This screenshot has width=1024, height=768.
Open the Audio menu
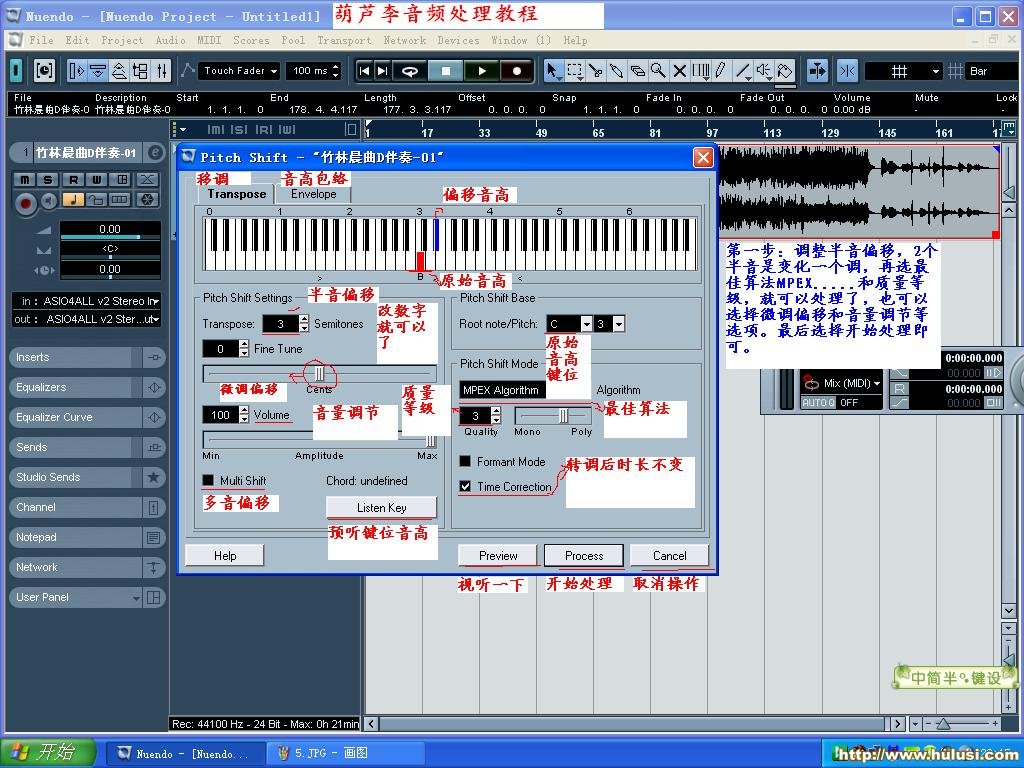pyautogui.click(x=170, y=40)
